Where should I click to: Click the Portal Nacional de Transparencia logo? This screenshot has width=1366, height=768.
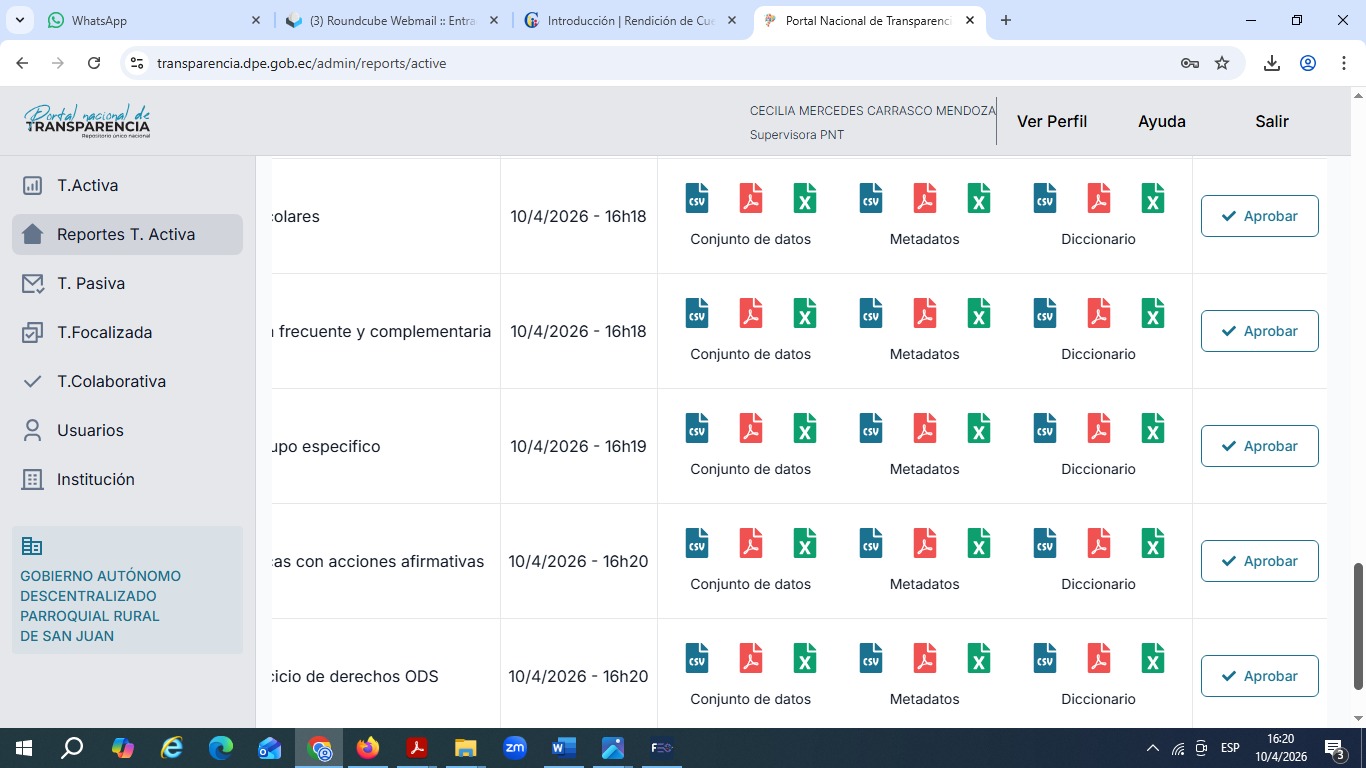pos(87,121)
